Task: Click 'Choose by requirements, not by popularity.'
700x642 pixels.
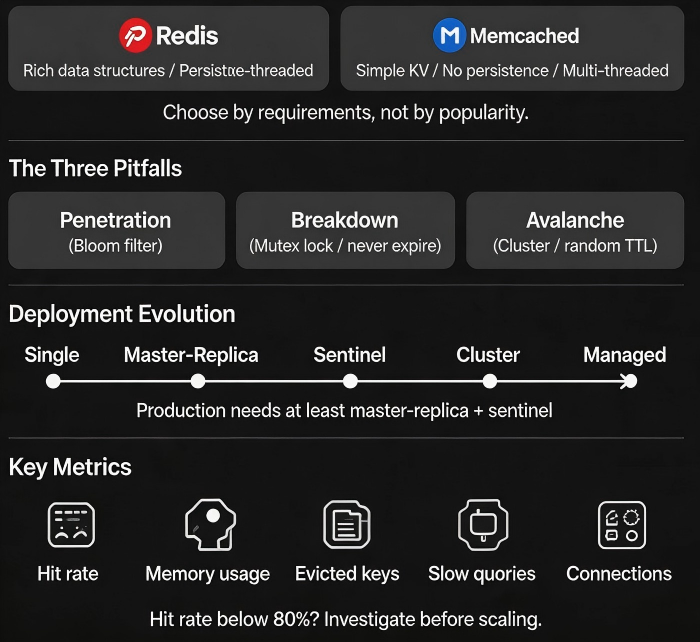Action: coord(346,113)
